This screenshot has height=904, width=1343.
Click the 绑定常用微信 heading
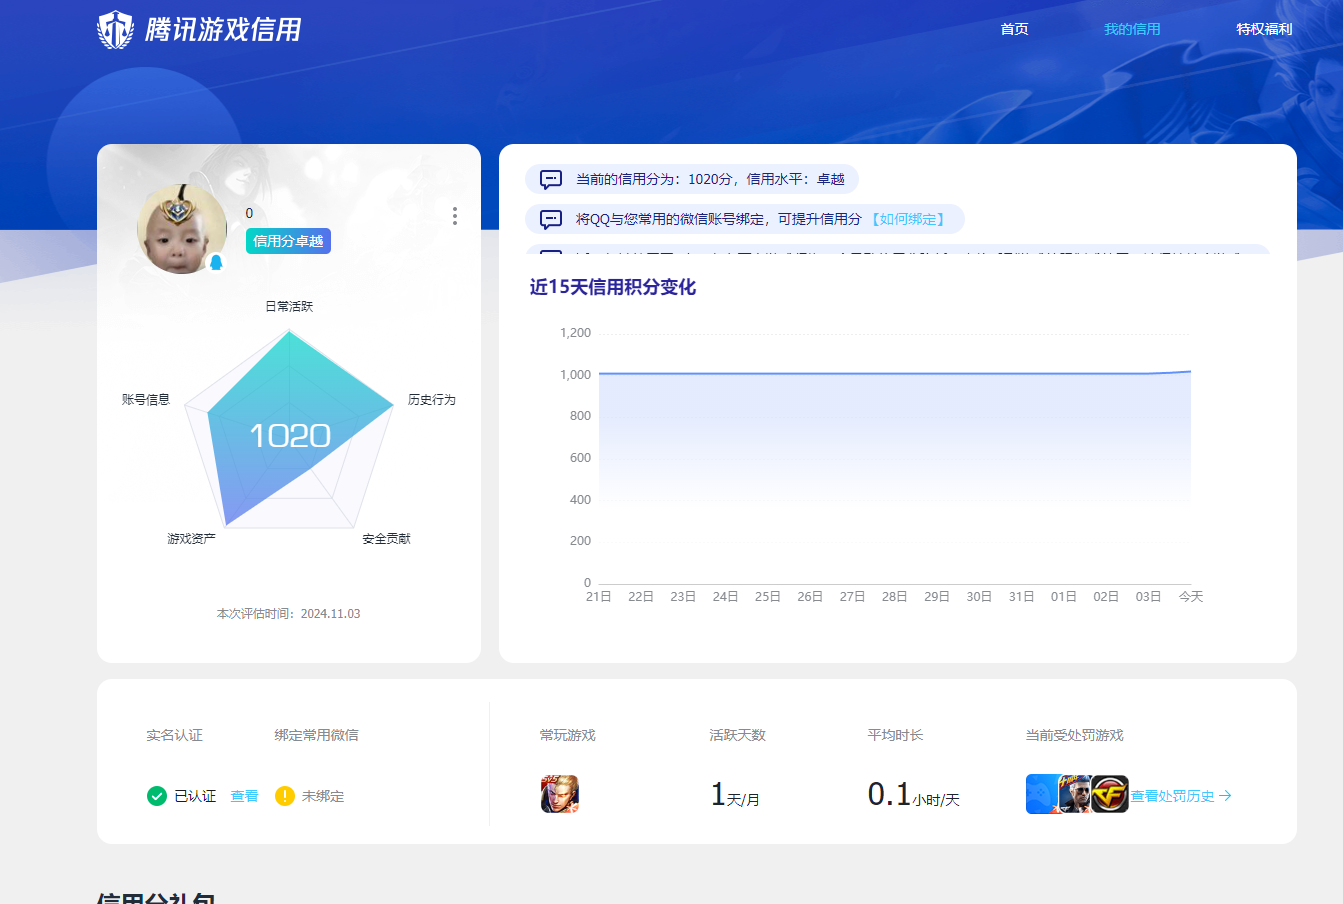316,735
